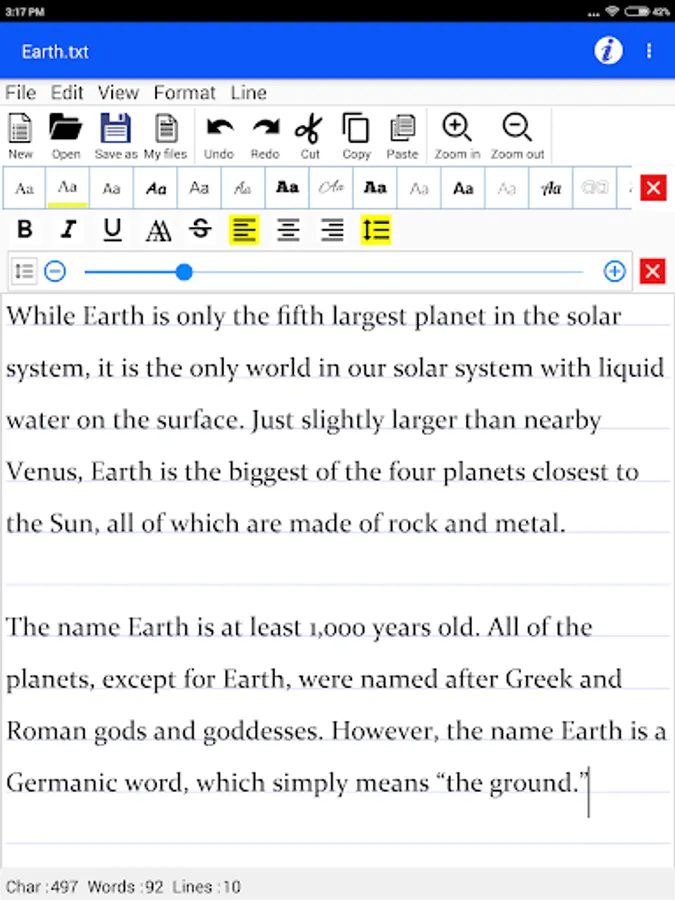Select the fifth font sample Aa
Image resolution: width=675 pixels, height=900 pixels.
[199, 188]
